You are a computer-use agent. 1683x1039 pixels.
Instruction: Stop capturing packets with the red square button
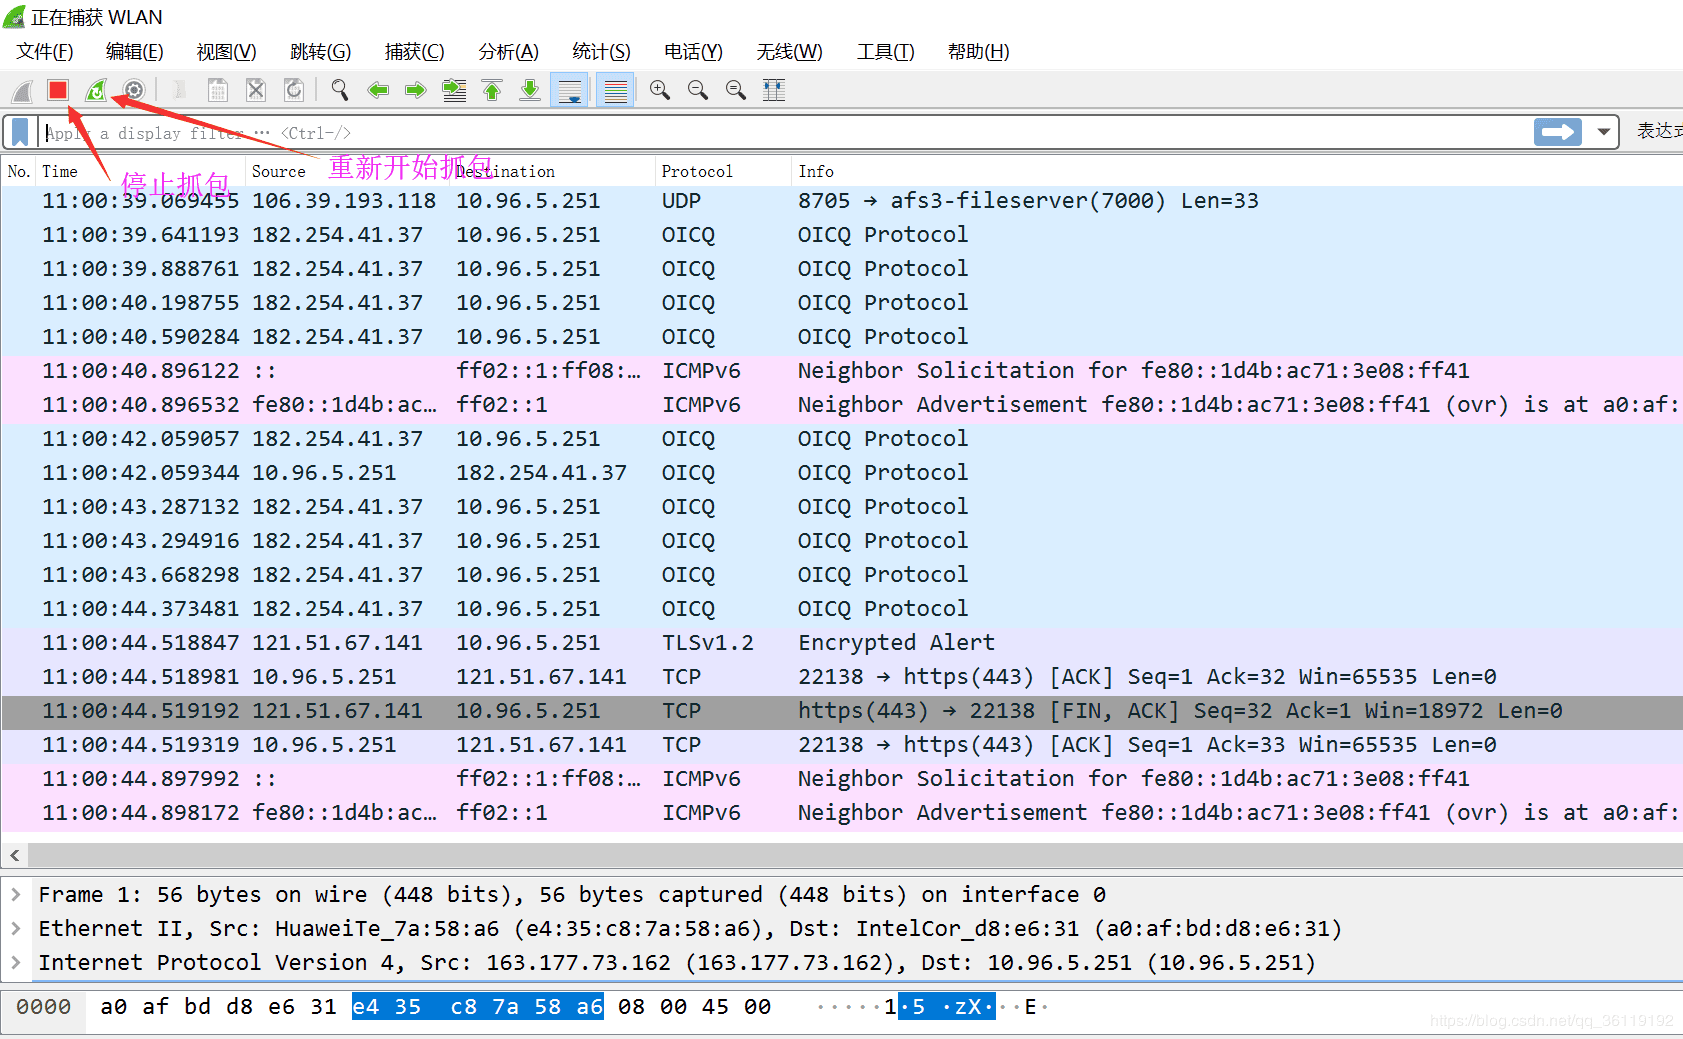tap(57, 91)
